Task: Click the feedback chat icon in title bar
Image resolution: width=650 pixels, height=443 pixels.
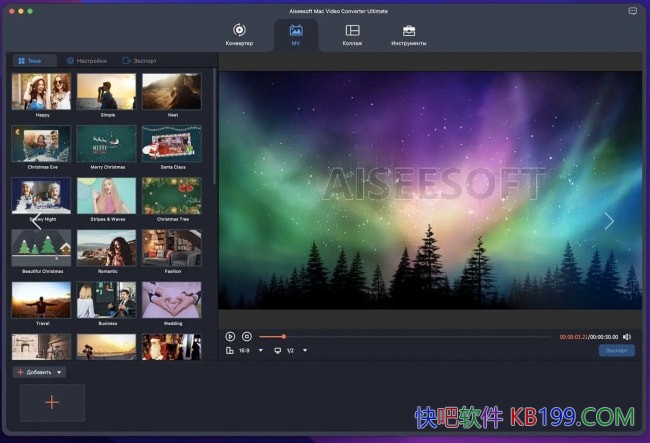Action: tap(633, 10)
